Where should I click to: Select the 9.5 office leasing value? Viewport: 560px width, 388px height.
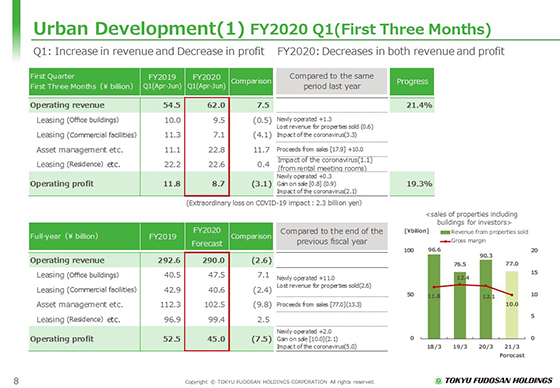click(x=219, y=120)
